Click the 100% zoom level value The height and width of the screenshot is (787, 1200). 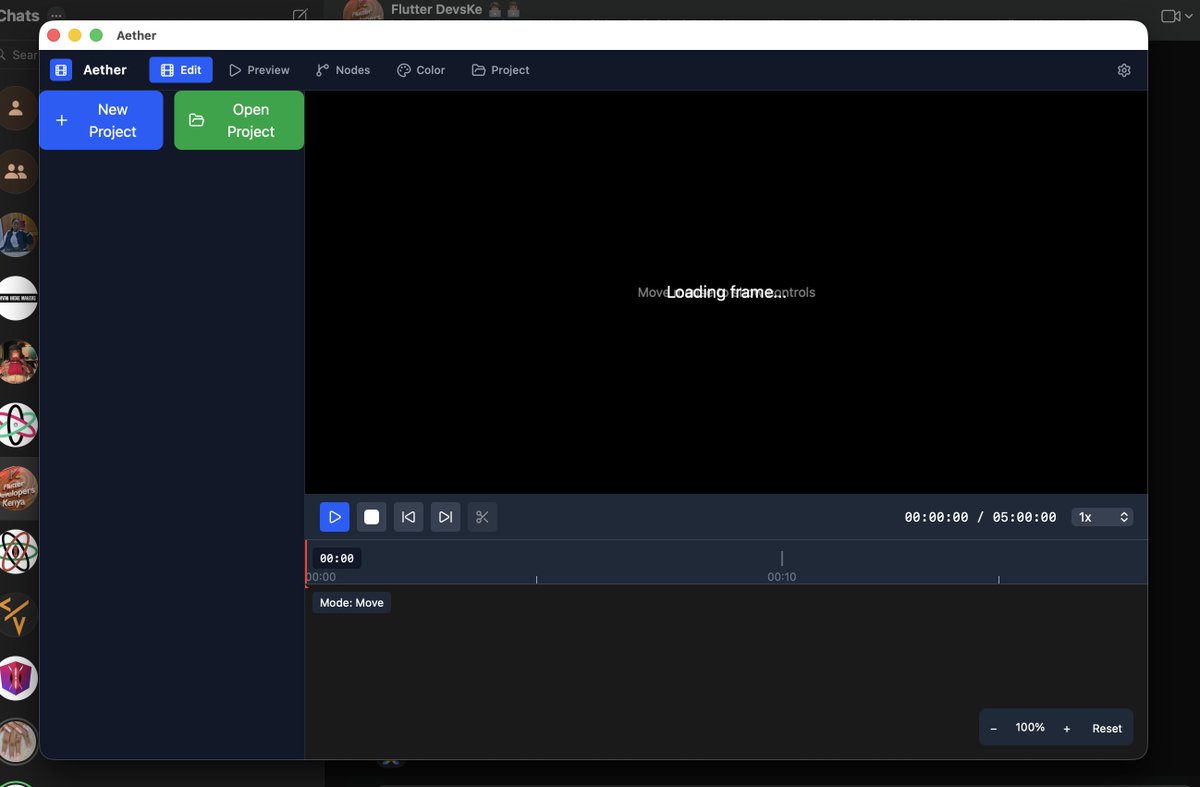click(1030, 728)
